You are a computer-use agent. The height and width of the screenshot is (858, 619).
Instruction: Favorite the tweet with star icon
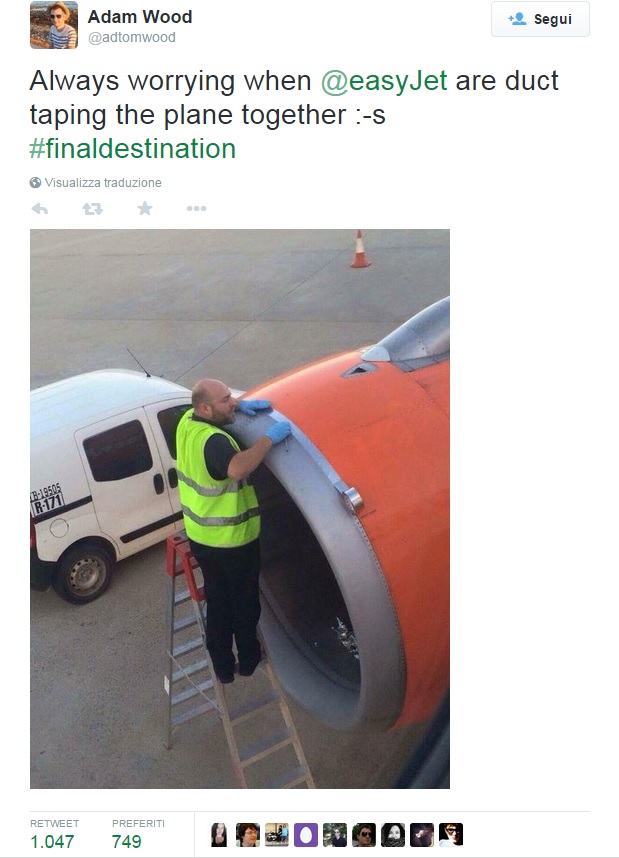(145, 208)
